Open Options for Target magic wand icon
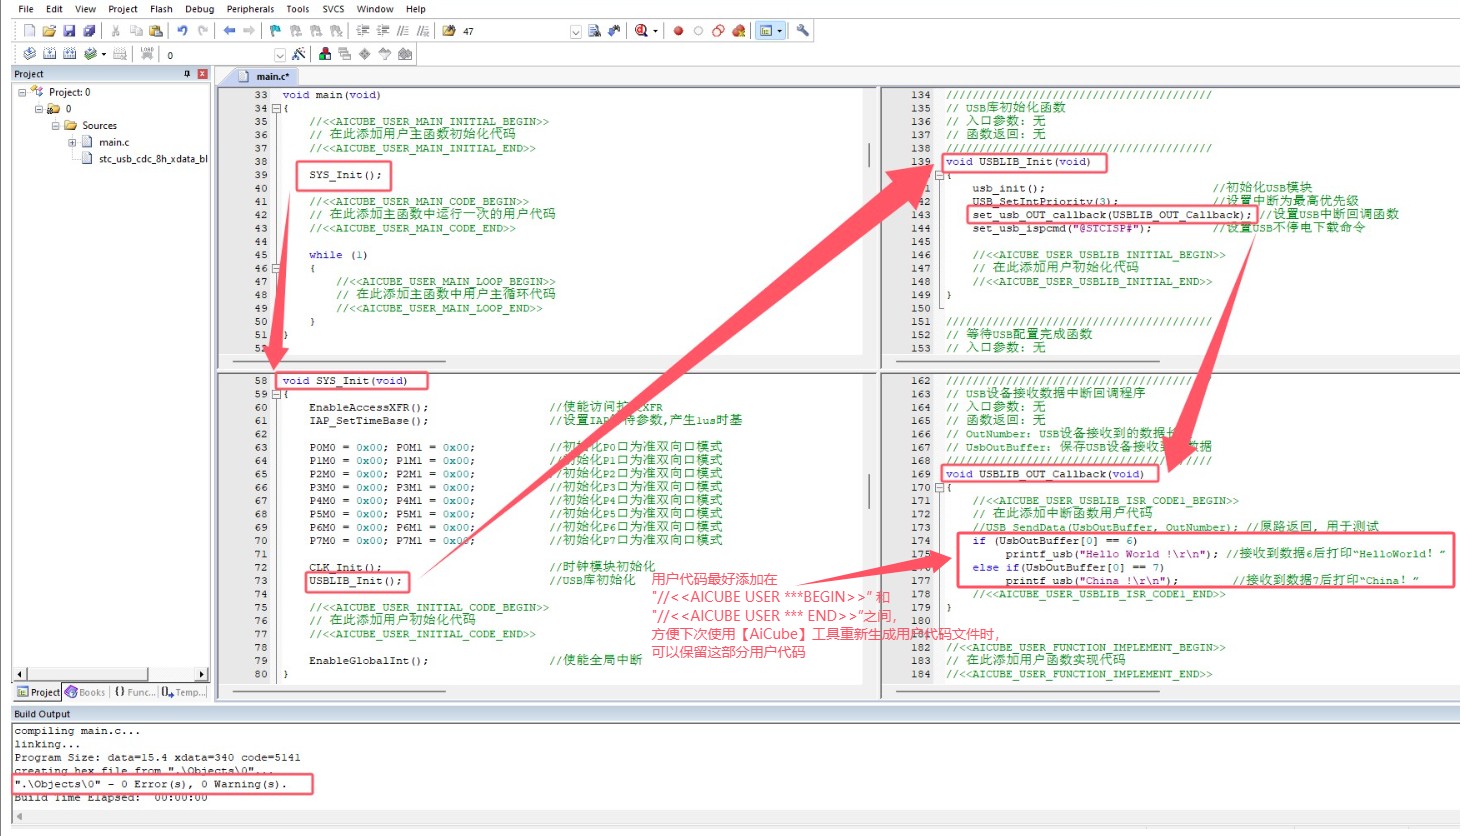Viewport: 1464px width, 836px height. pos(298,54)
